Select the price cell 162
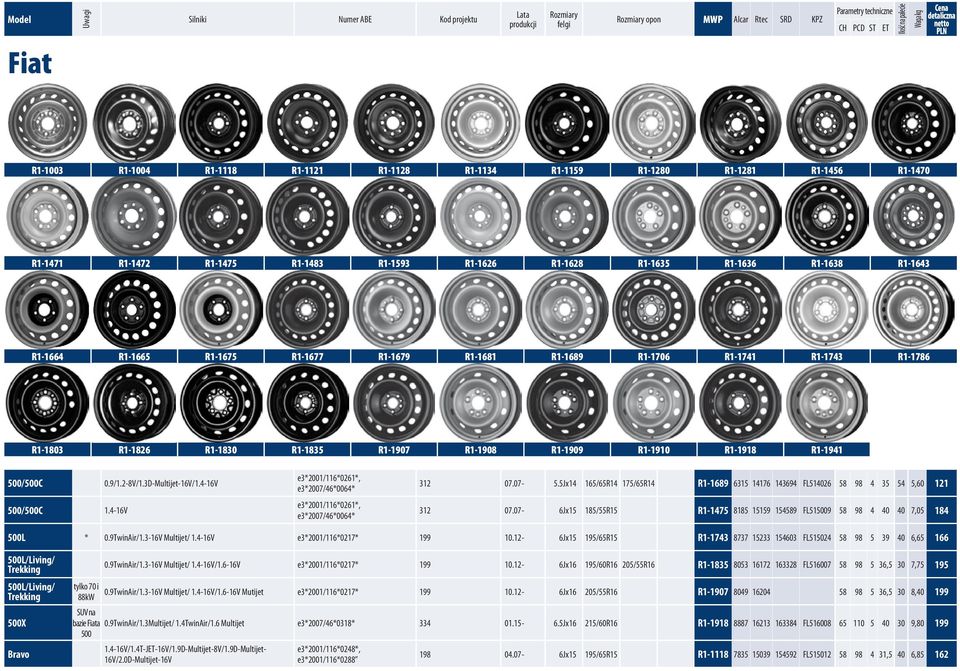The image size is (960, 671). 942,654
